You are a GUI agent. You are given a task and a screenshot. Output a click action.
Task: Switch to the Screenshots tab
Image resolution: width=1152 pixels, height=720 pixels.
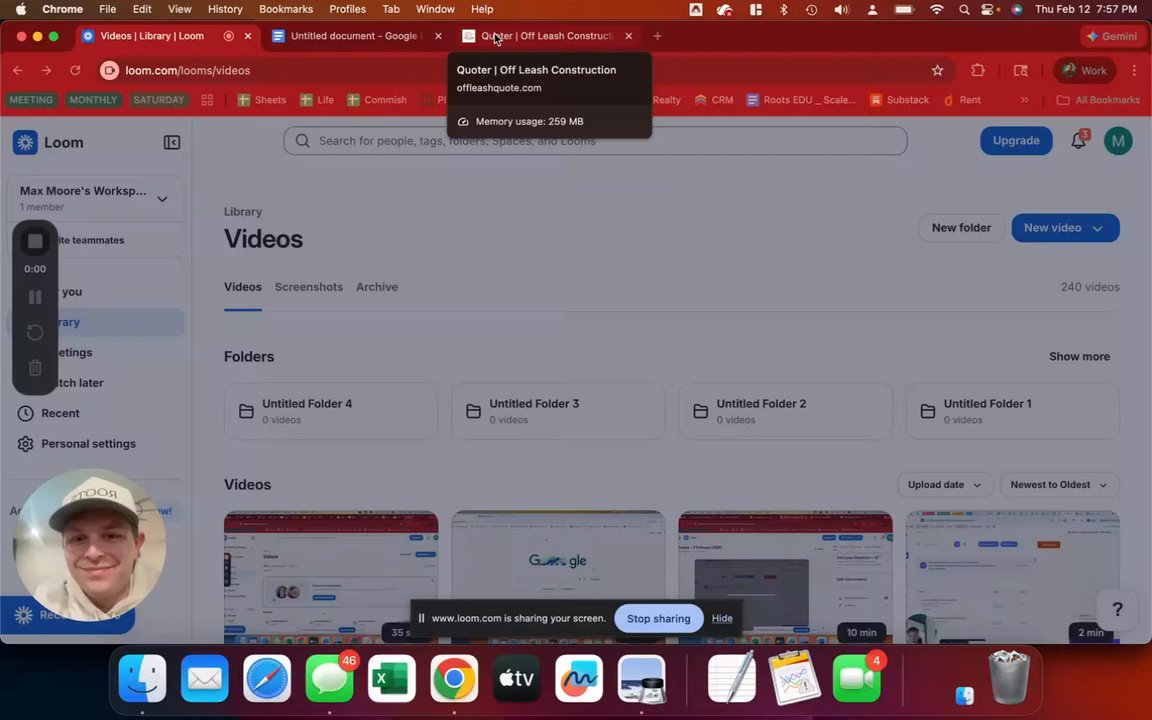click(x=309, y=287)
